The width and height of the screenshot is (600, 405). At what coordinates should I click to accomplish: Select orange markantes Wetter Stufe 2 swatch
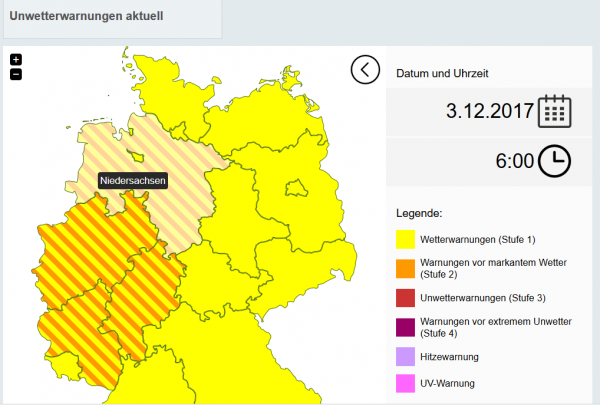coord(405,268)
